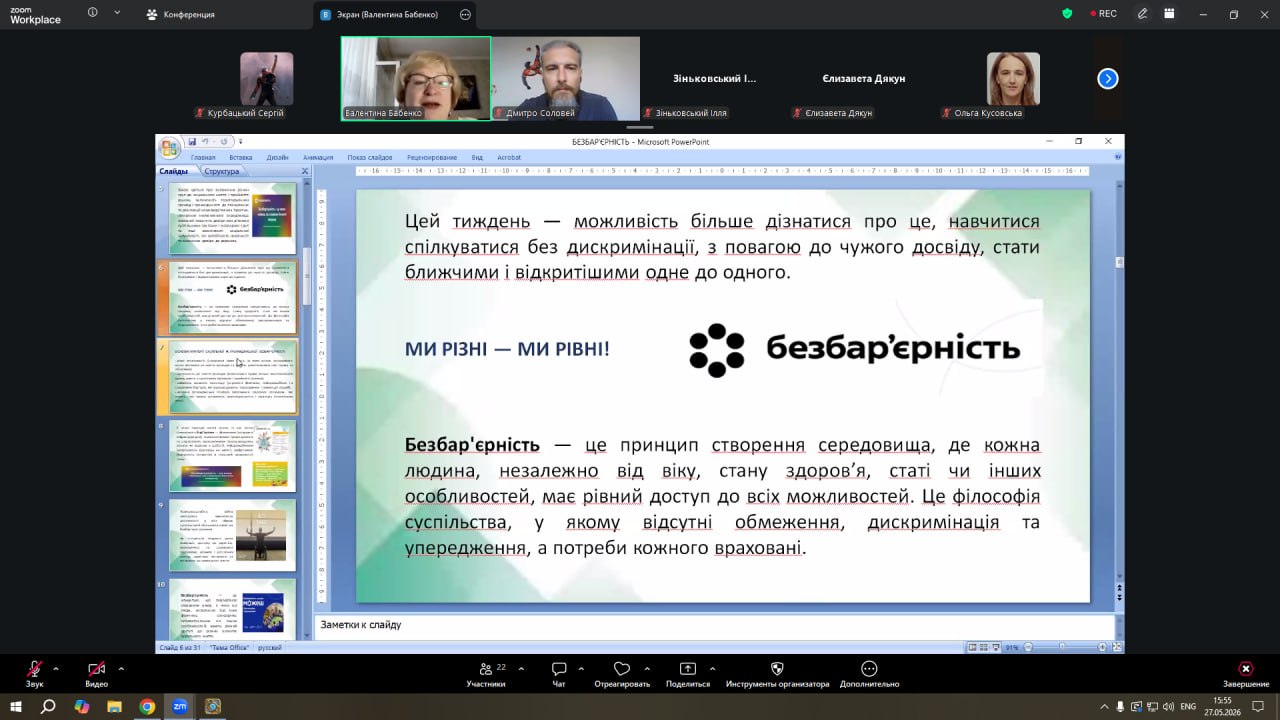Screen dimensions: 1280x720
Task: Expand the arrow next to Чат
Action: [x=581, y=669]
